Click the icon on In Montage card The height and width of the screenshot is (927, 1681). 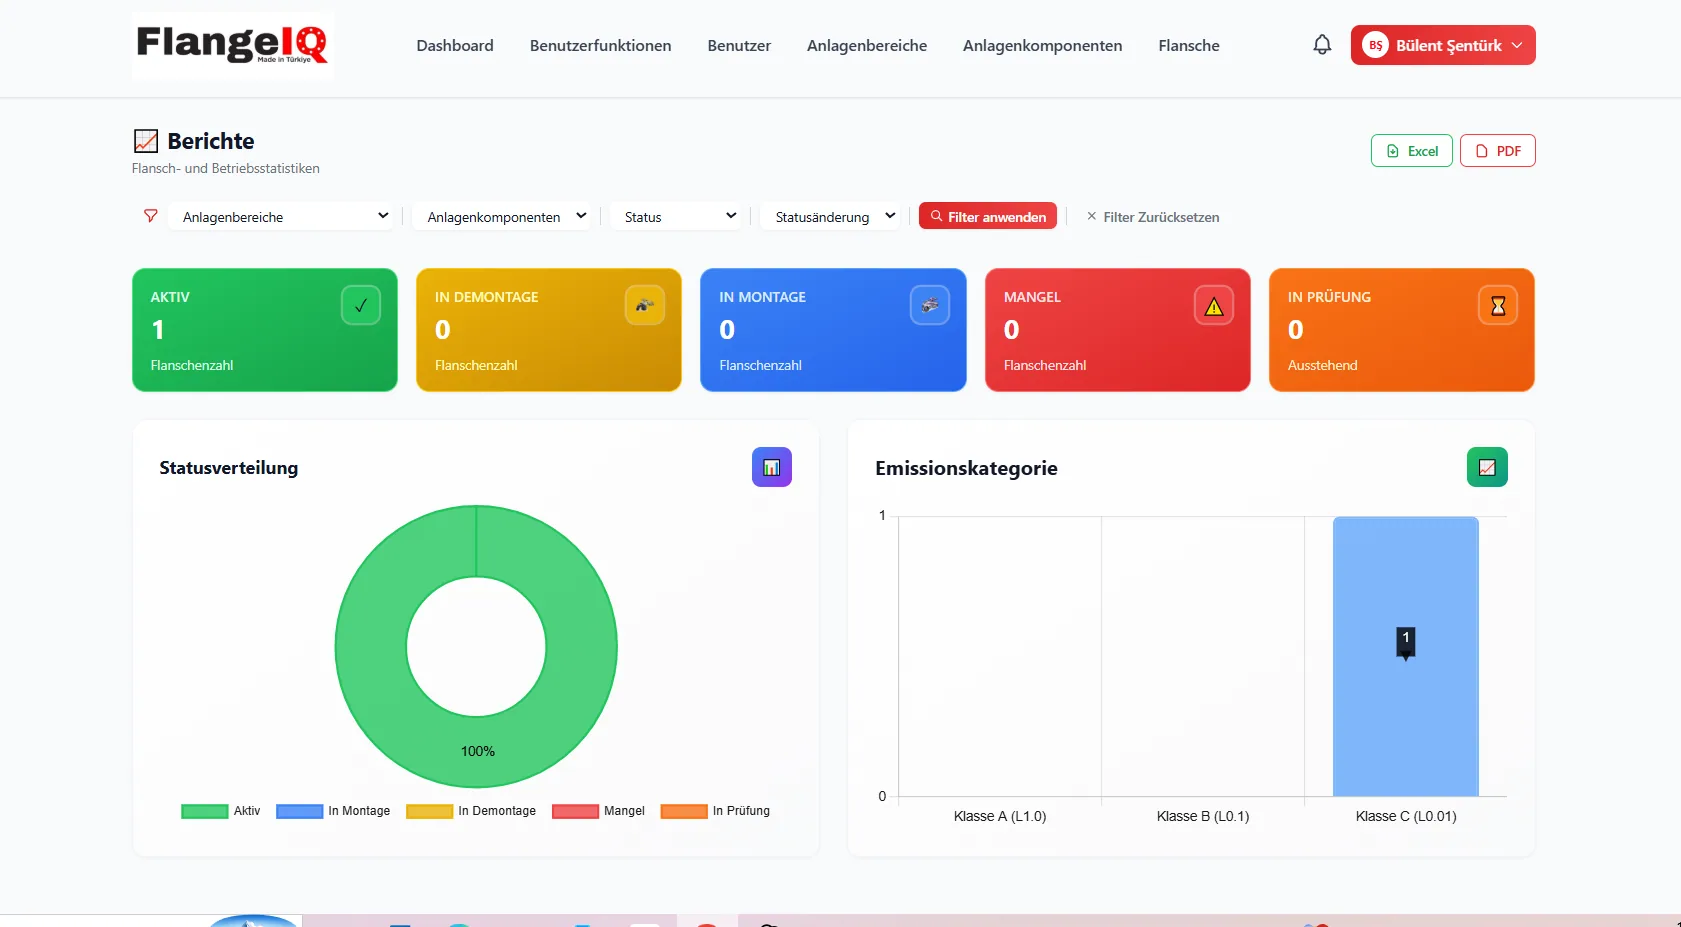[x=930, y=305]
